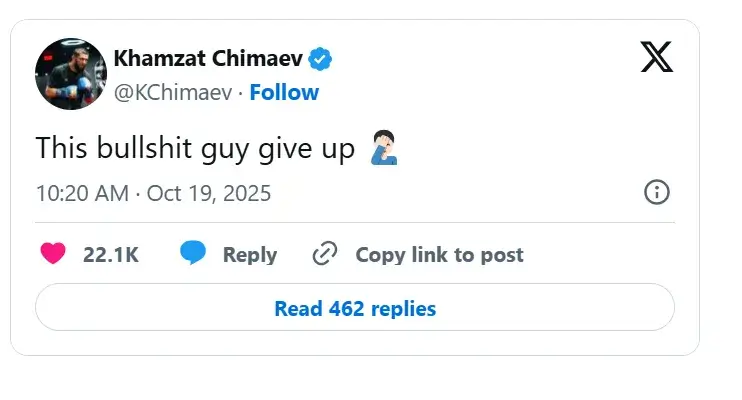Click the blue reply speech bubble icon
This screenshot has height=400, width=742.
(x=193, y=254)
